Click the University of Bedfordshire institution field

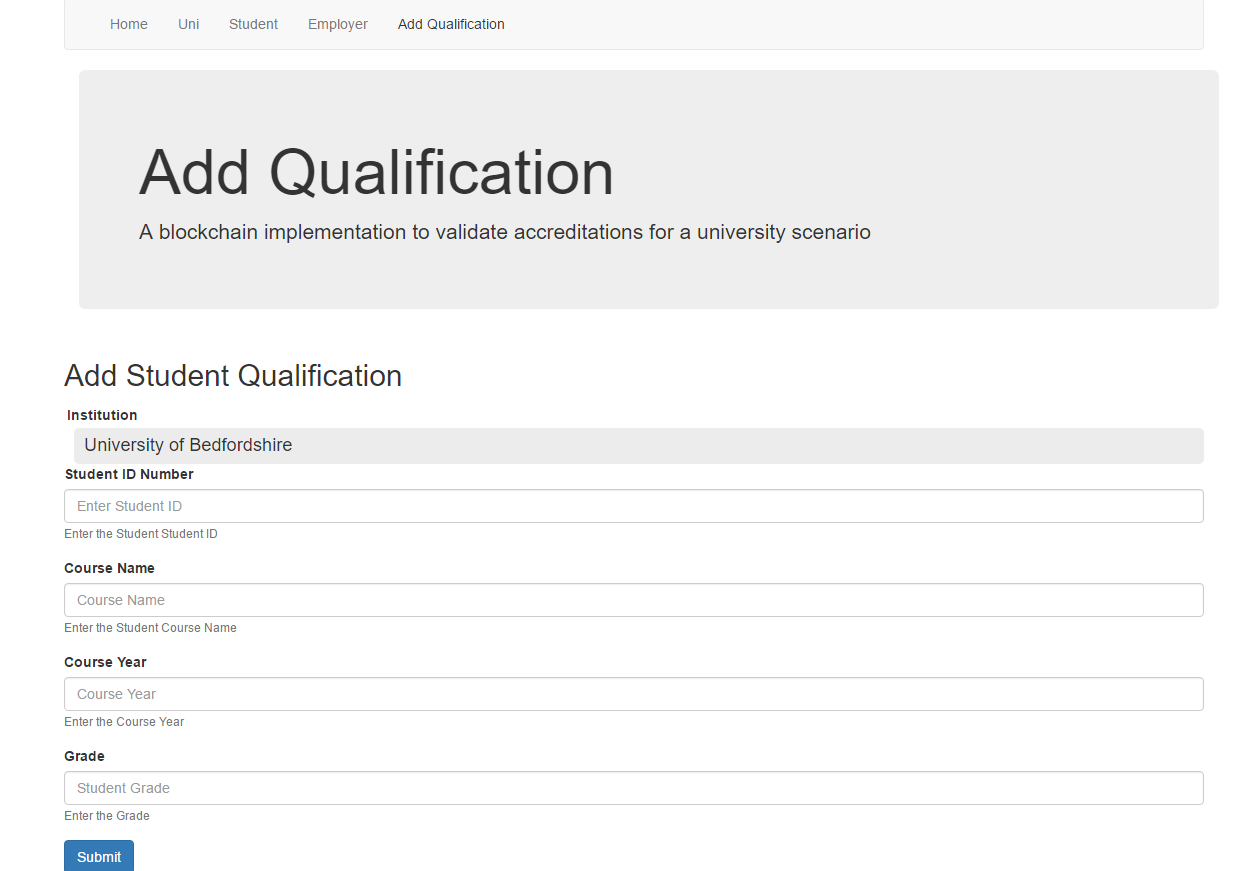click(x=639, y=446)
